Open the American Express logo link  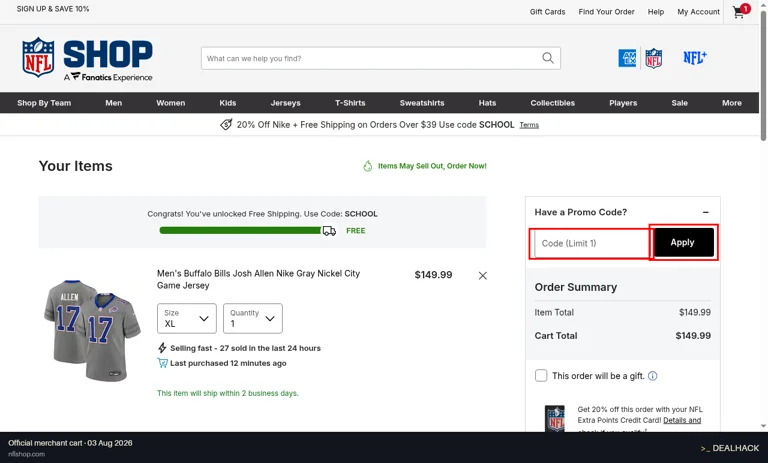pos(627,58)
